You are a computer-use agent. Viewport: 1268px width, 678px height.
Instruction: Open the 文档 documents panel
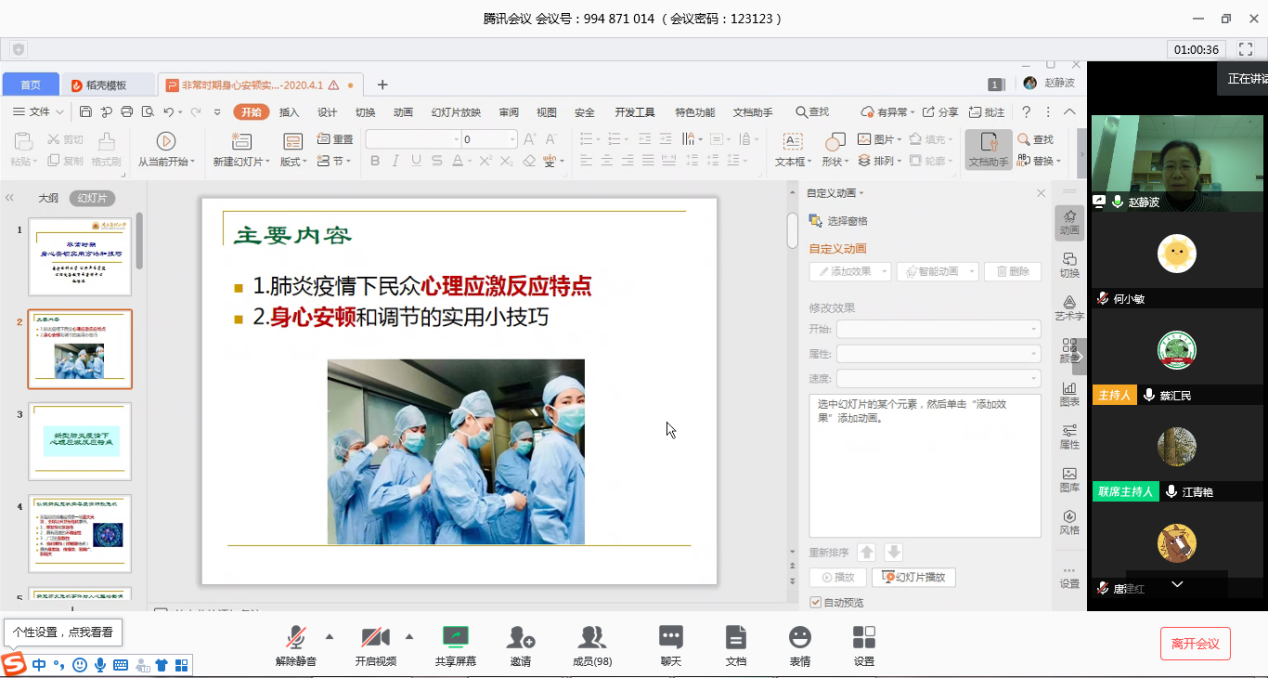[x=736, y=647]
